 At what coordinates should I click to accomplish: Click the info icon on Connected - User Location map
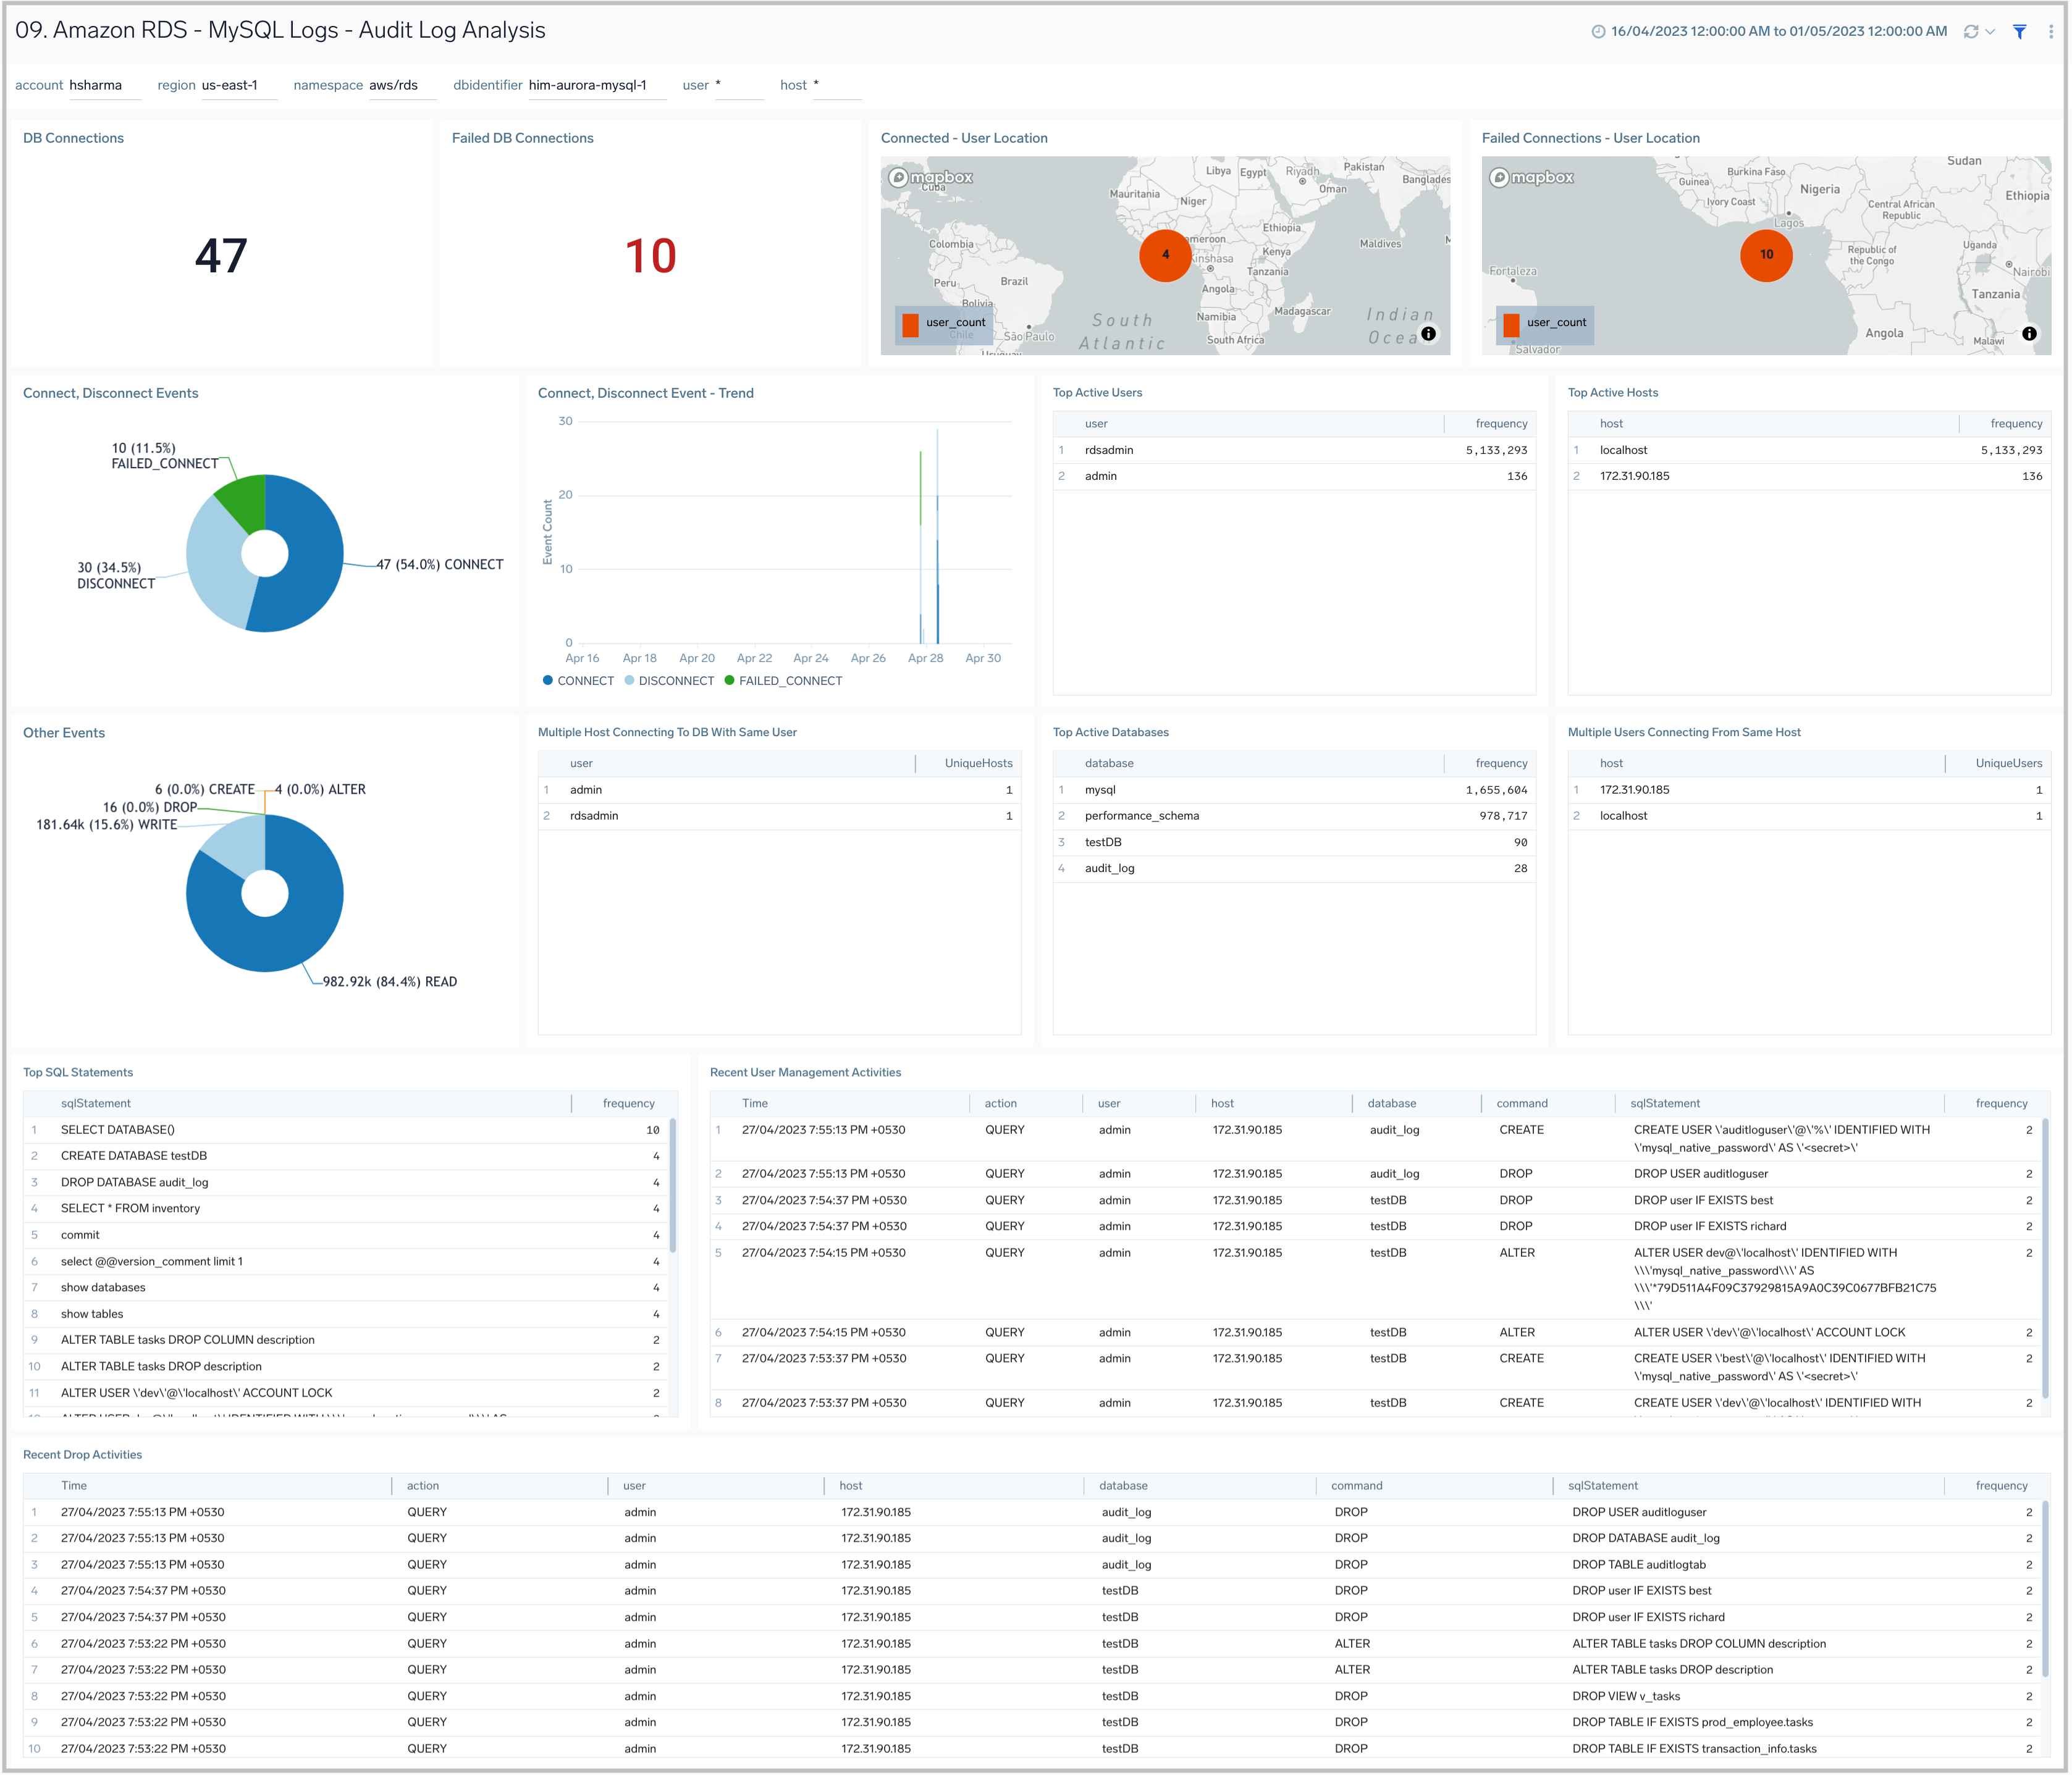click(1430, 333)
